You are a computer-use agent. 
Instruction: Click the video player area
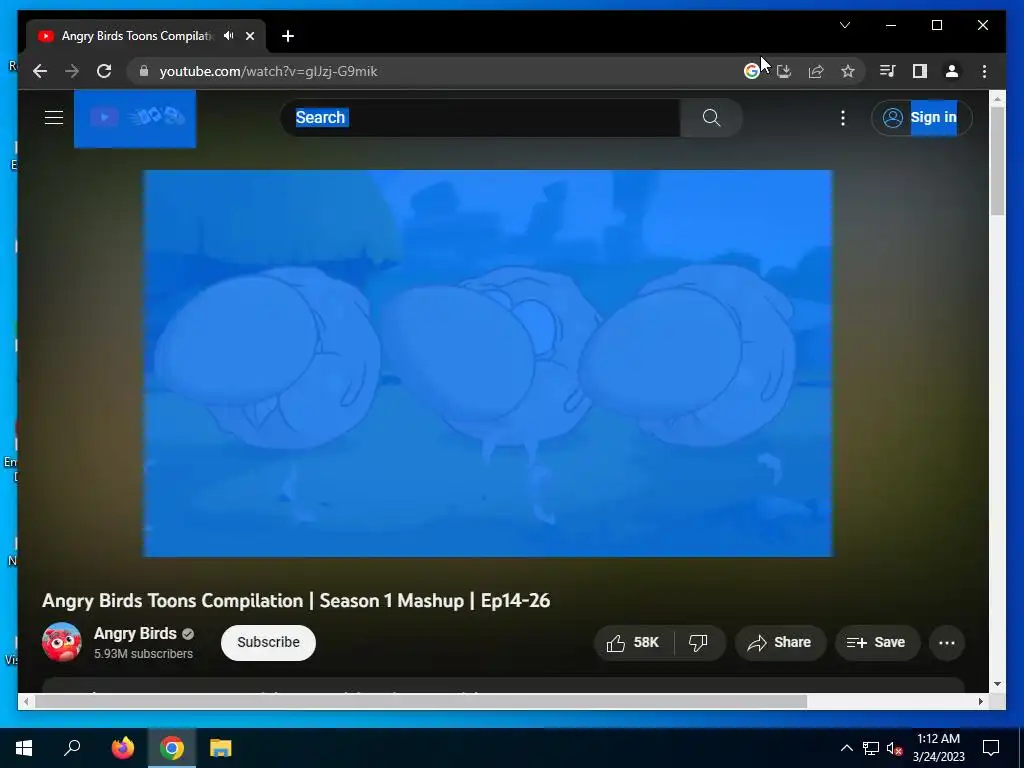click(488, 363)
